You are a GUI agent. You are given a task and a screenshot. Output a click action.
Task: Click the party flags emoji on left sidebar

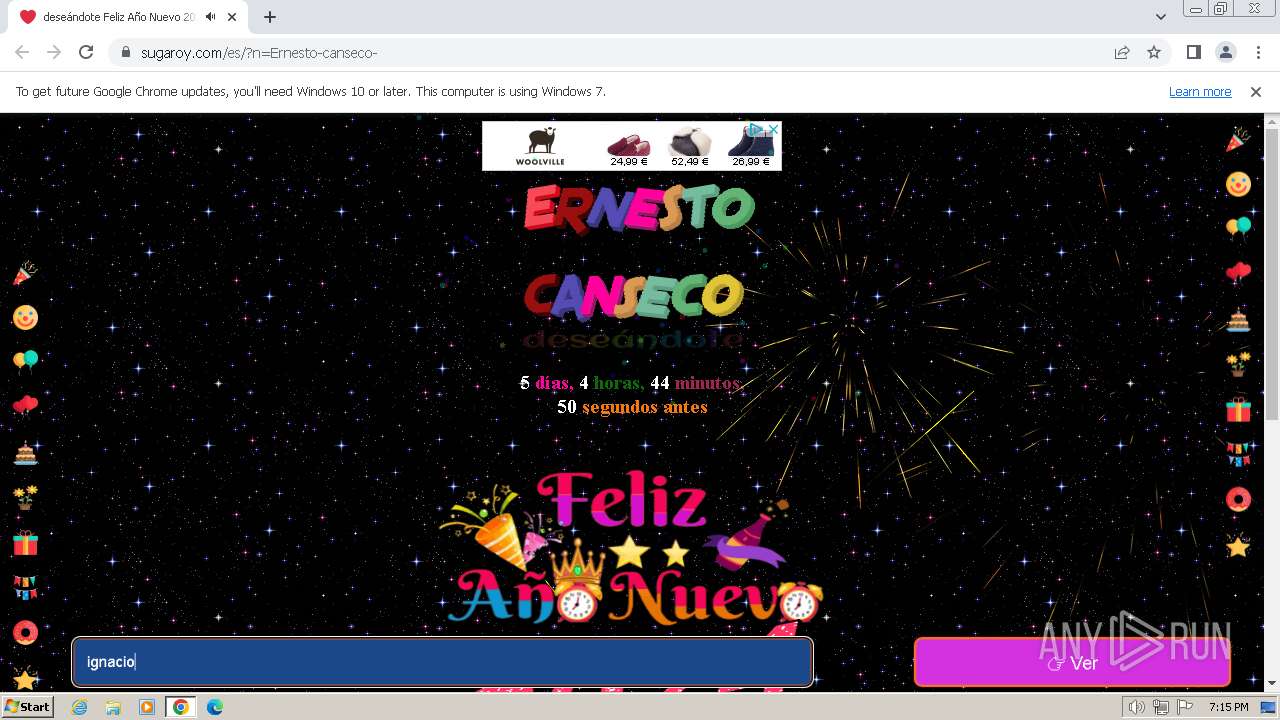coord(25,587)
